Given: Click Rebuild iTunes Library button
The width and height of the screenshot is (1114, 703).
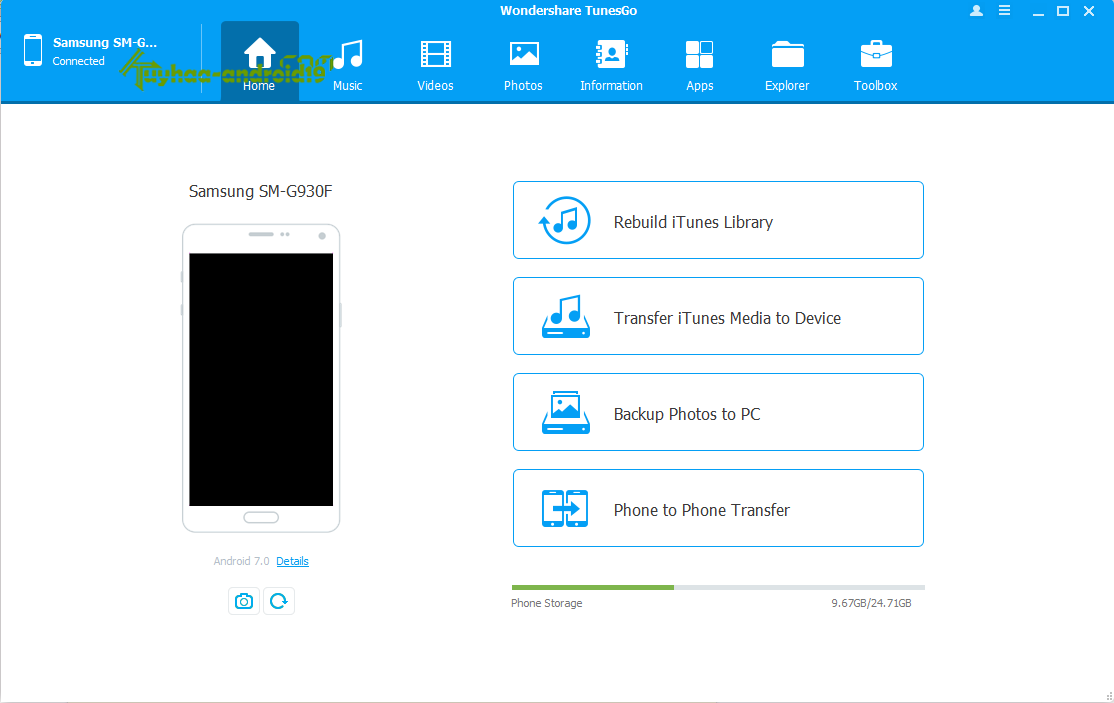Looking at the screenshot, I should coord(718,220).
